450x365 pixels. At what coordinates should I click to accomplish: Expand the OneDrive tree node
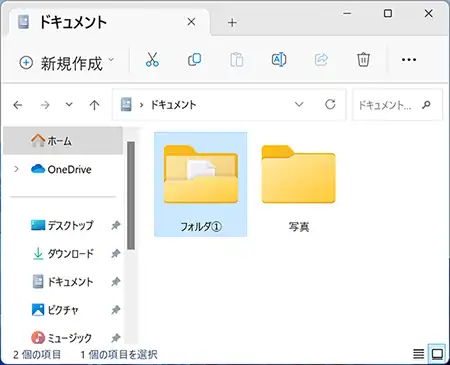16,169
